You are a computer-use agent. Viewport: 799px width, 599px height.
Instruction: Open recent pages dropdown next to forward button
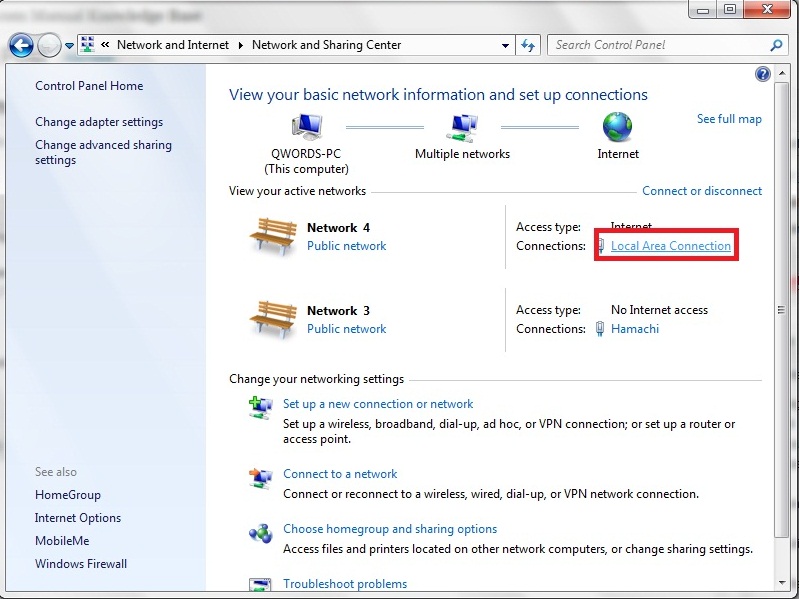coord(69,46)
